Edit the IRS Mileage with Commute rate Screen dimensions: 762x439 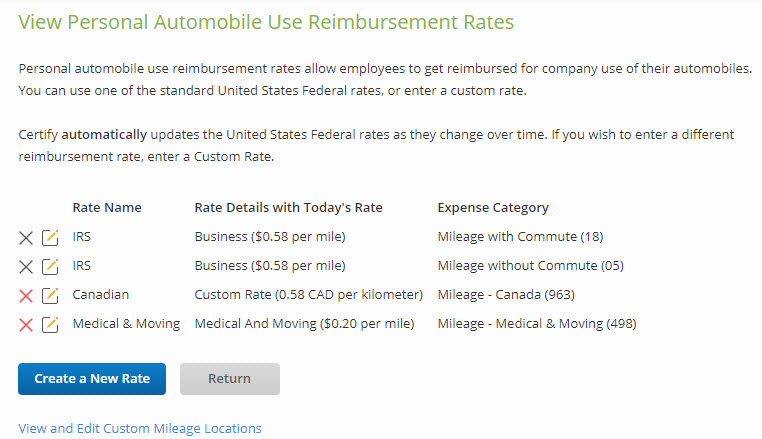point(50,238)
